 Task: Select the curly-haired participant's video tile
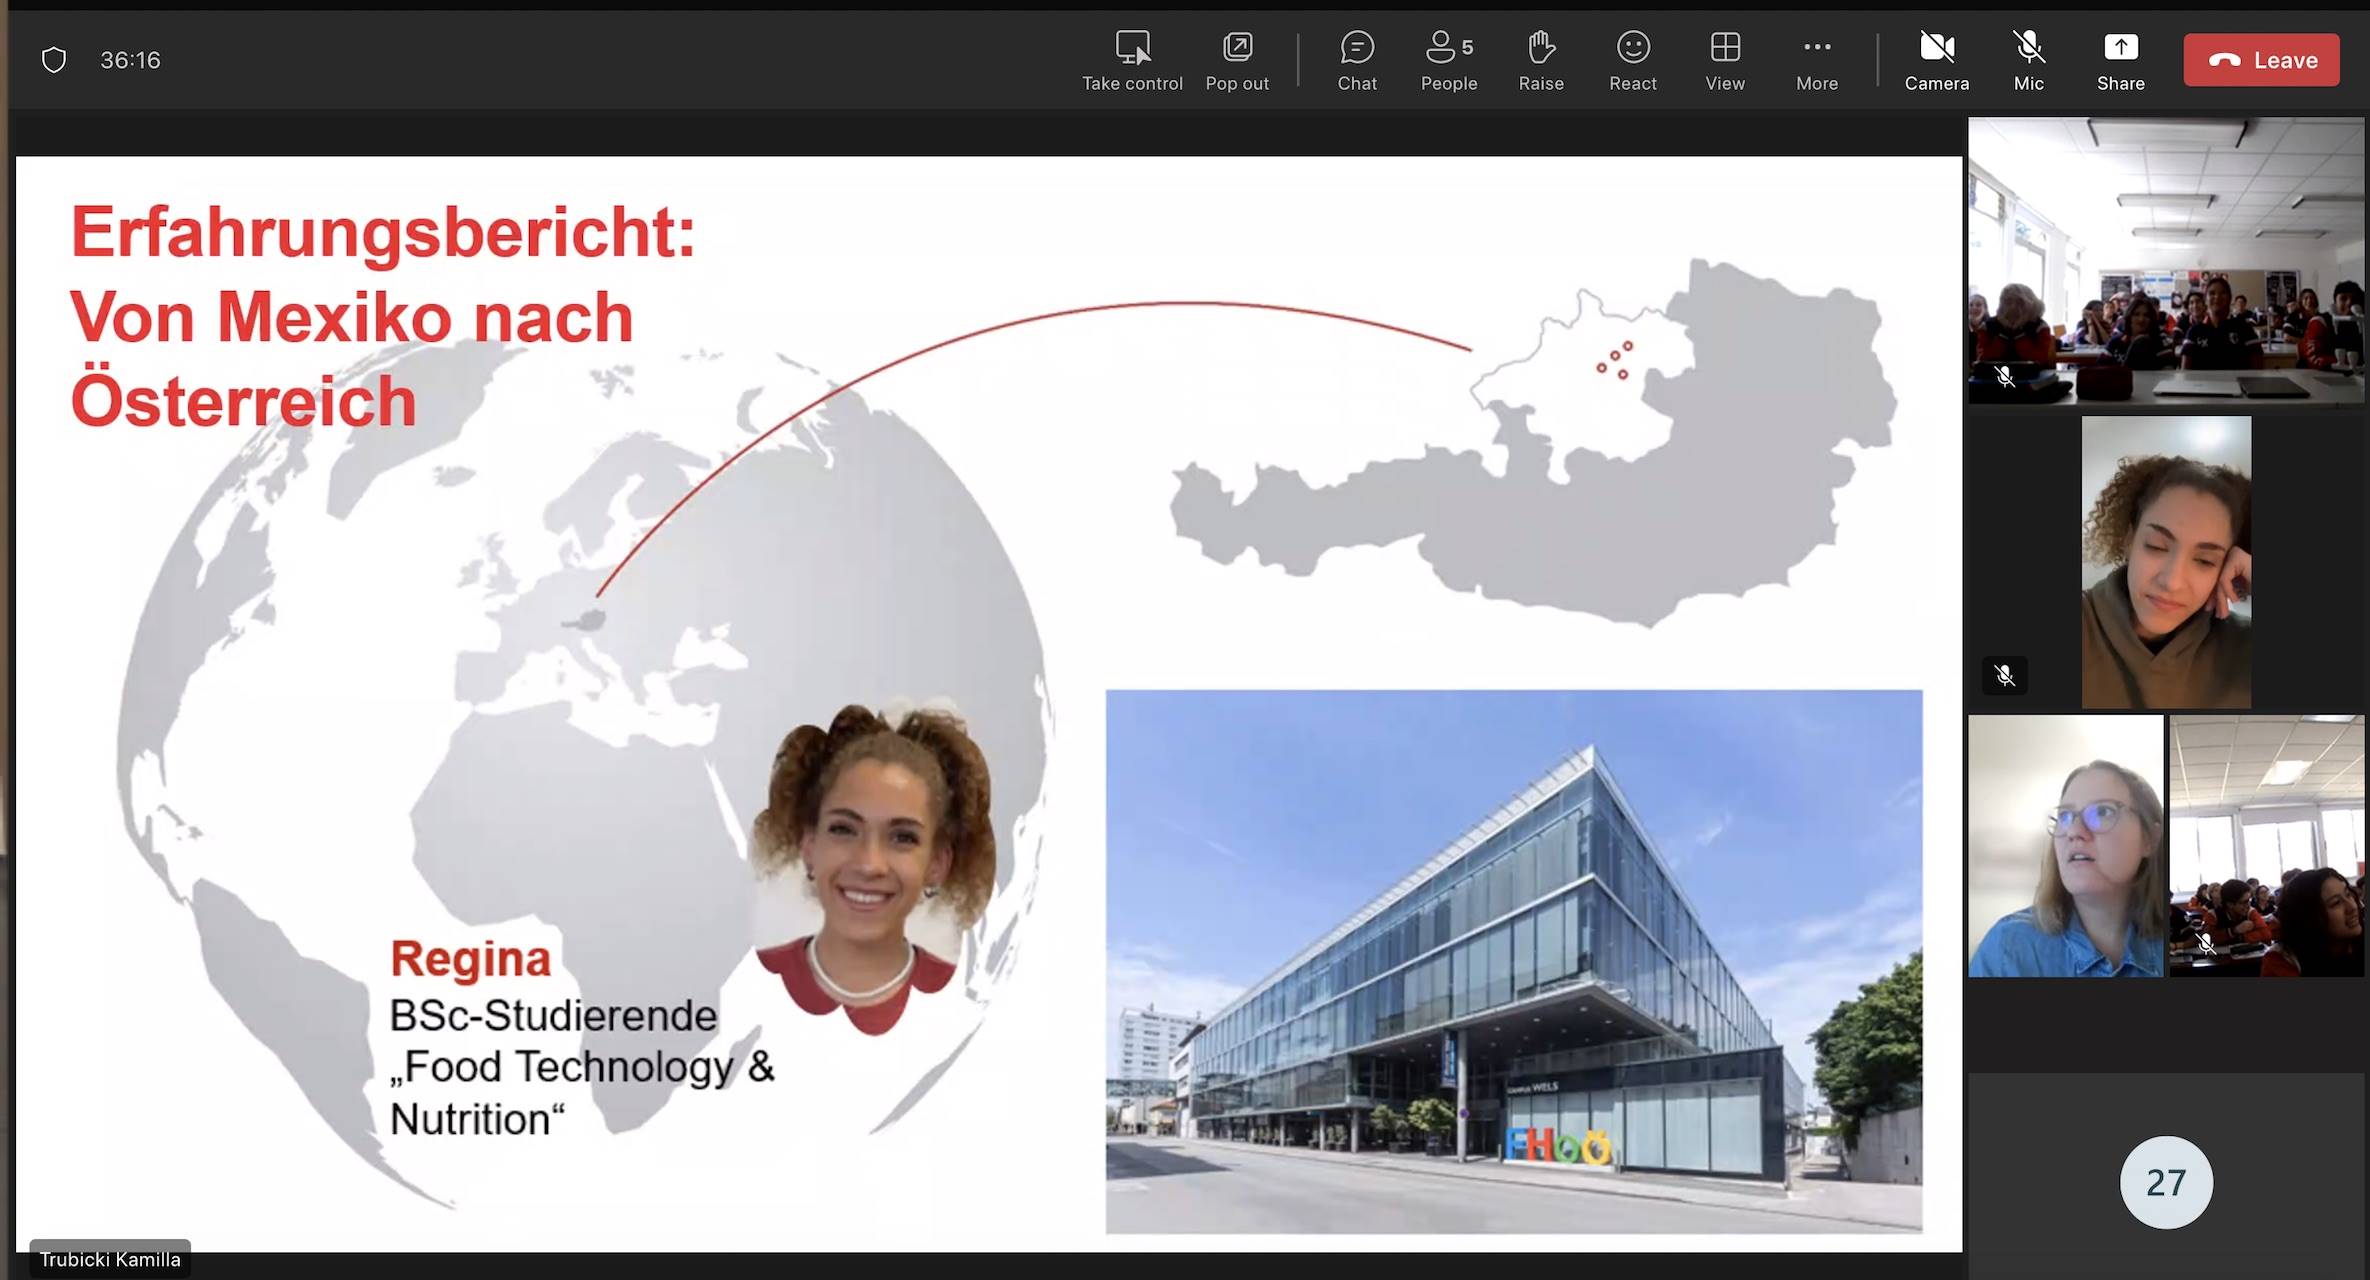(2165, 562)
